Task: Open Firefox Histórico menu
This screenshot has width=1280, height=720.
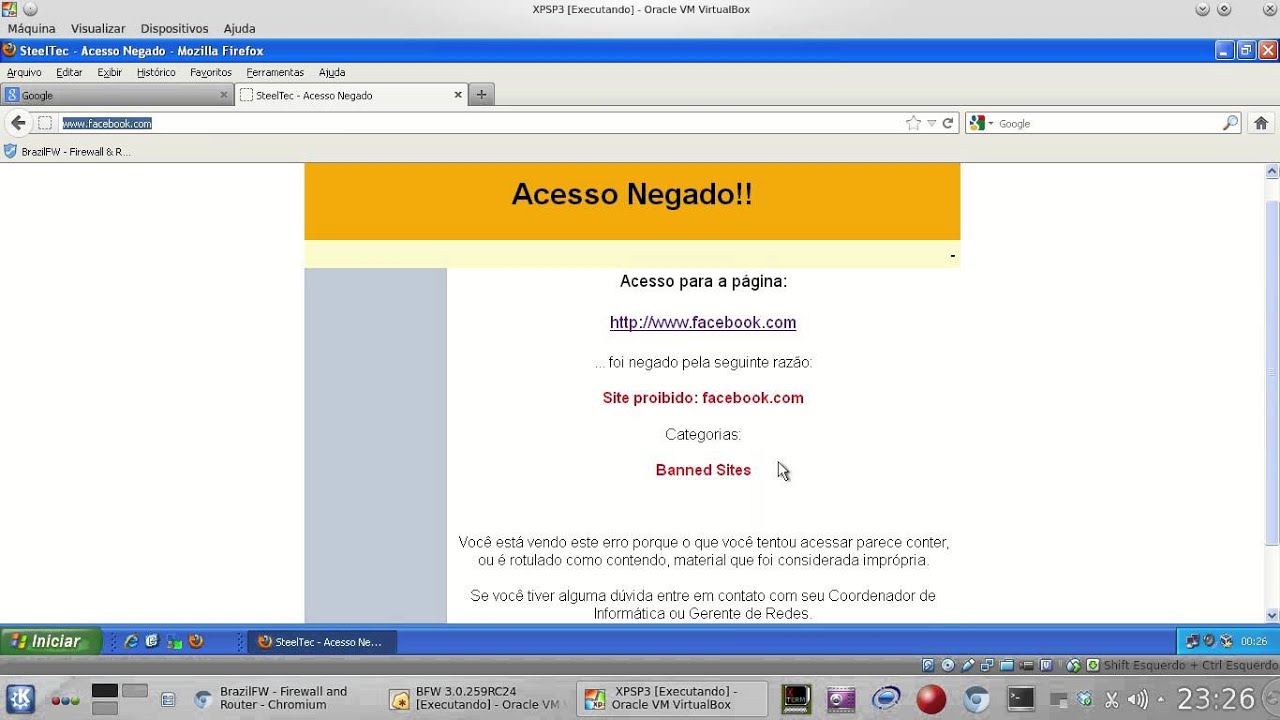Action: [x=156, y=72]
